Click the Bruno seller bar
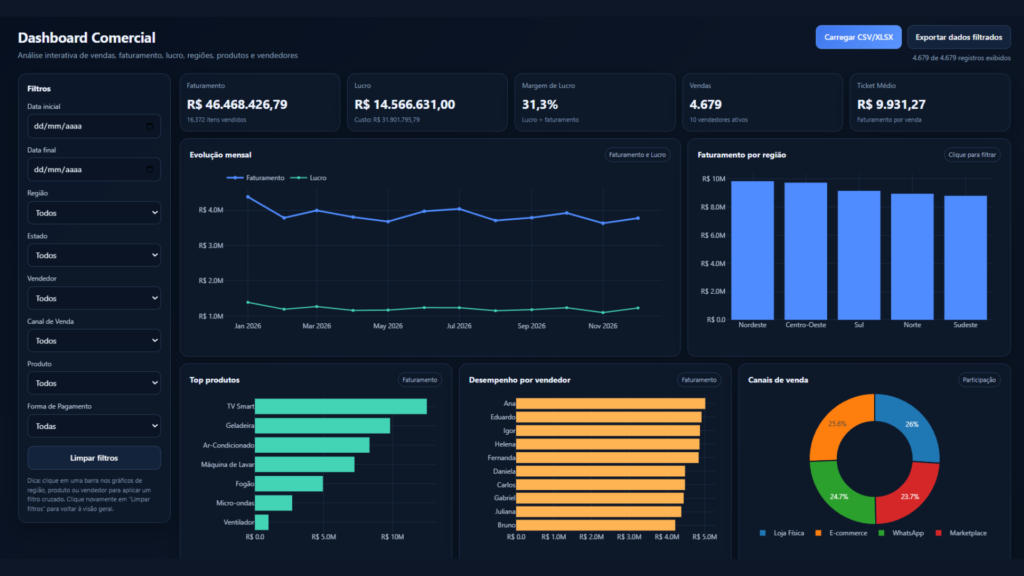The width and height of the screenshot is (1024, 576). click(x=596, y=525)
